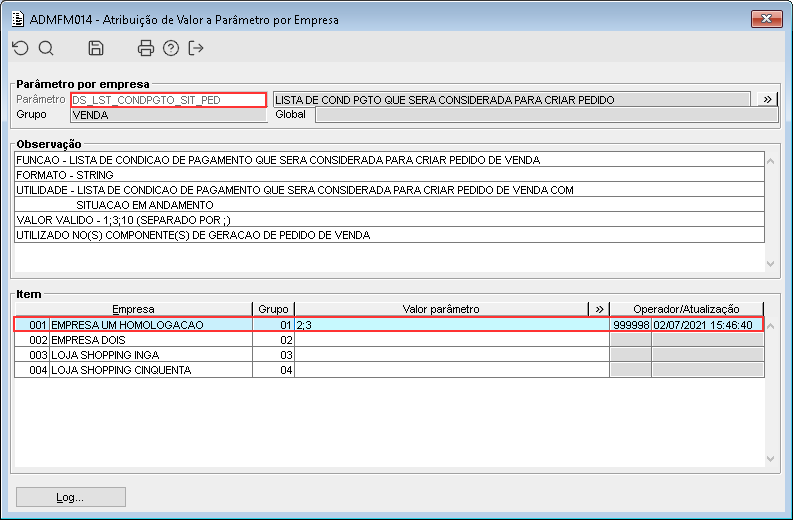Click value cell for EMPRESA DOIS
This screenshot has height=520, width=793.
coord(452,339)
